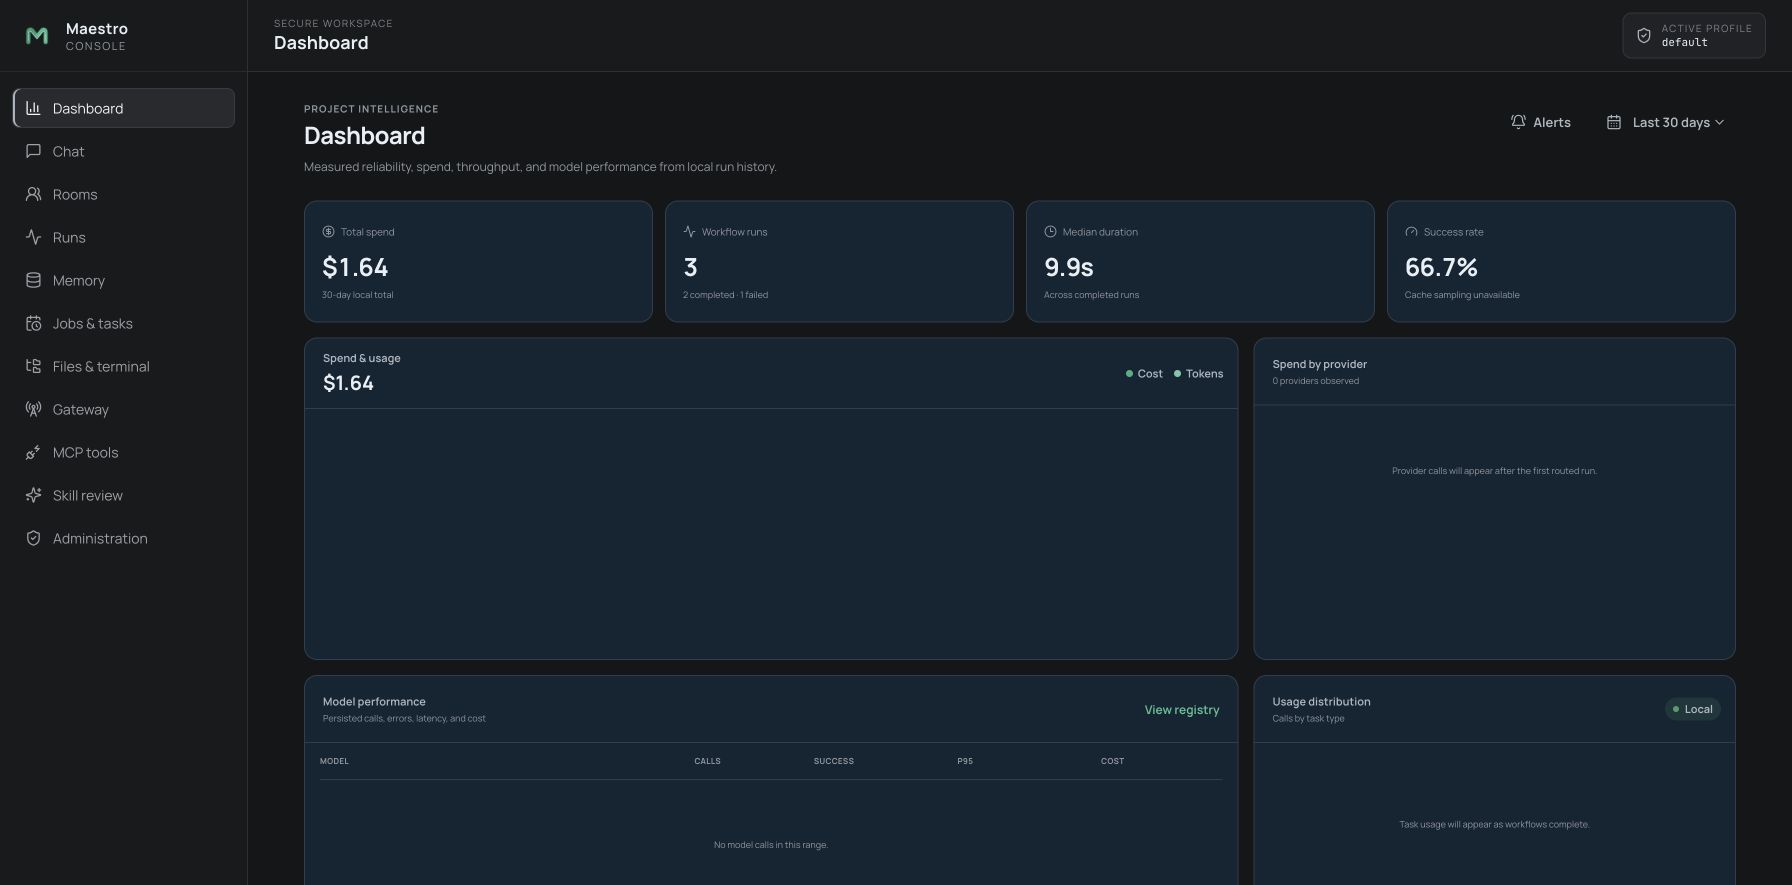1792x885 pixels.
Task: Open the Dashboard page in the sidebar
Action: [x=124, y=108]
